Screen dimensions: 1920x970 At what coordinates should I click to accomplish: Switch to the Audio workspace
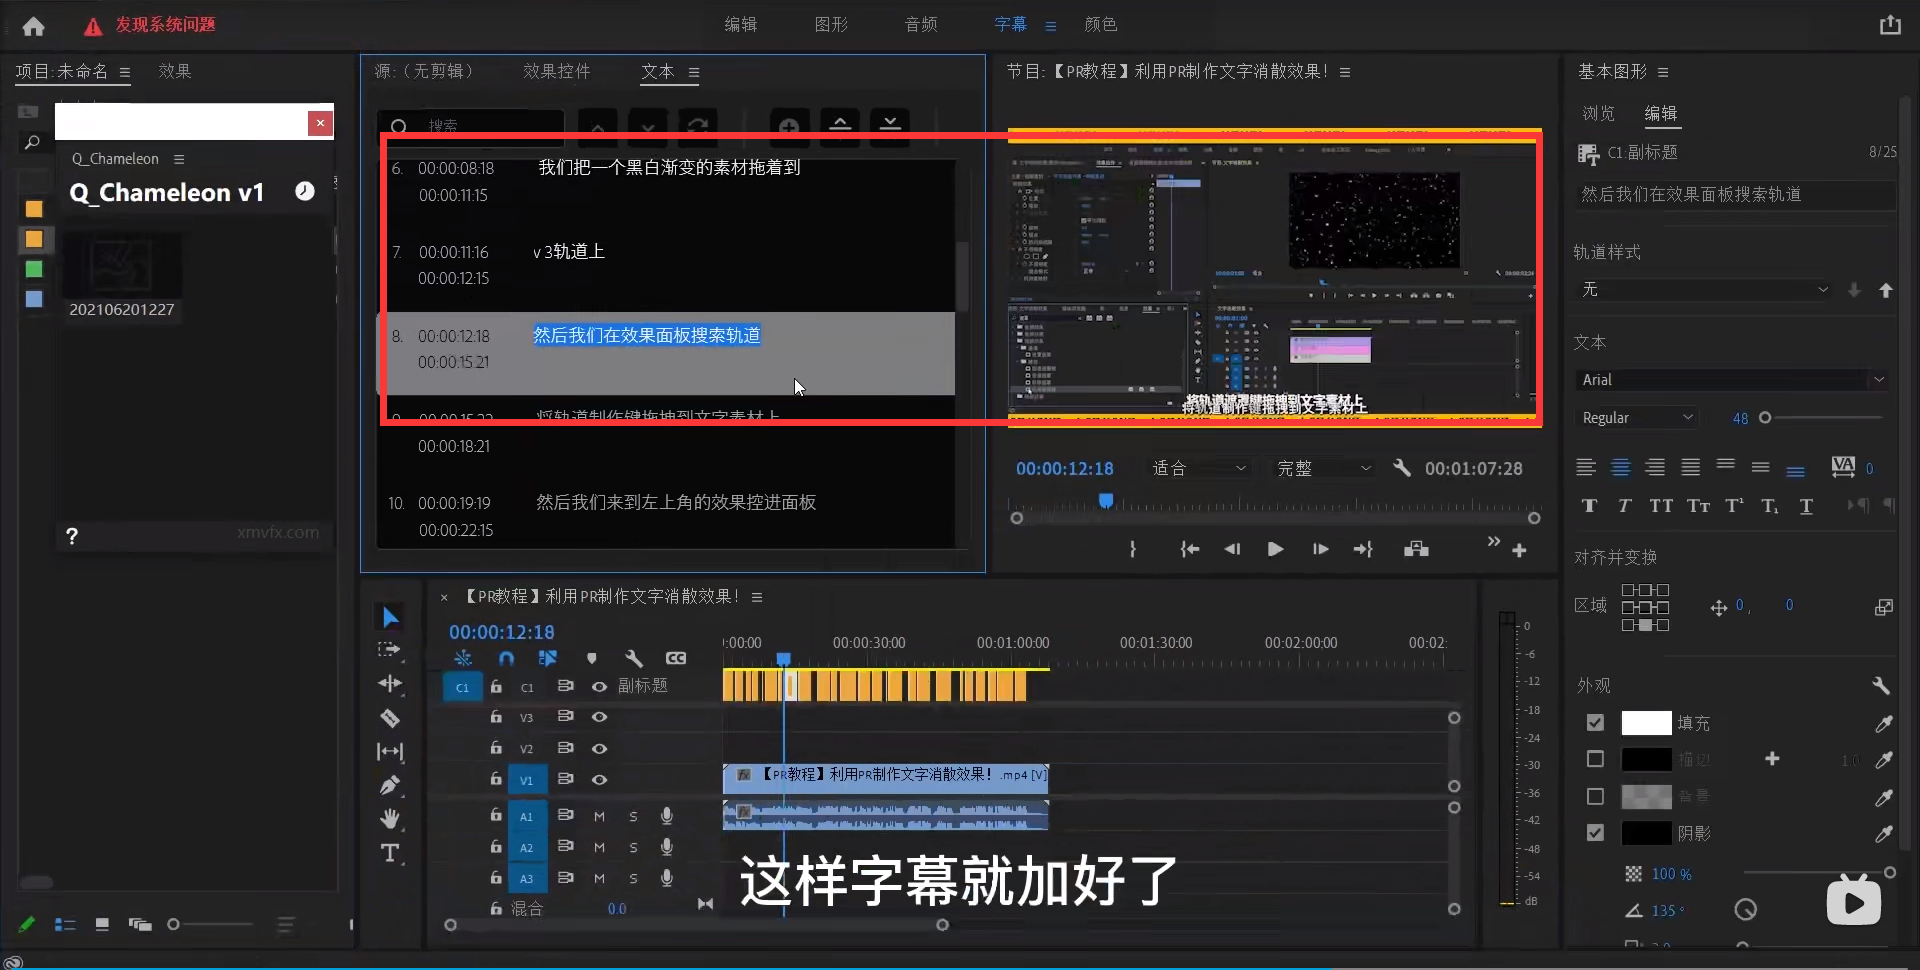click(x=921, y=25)
